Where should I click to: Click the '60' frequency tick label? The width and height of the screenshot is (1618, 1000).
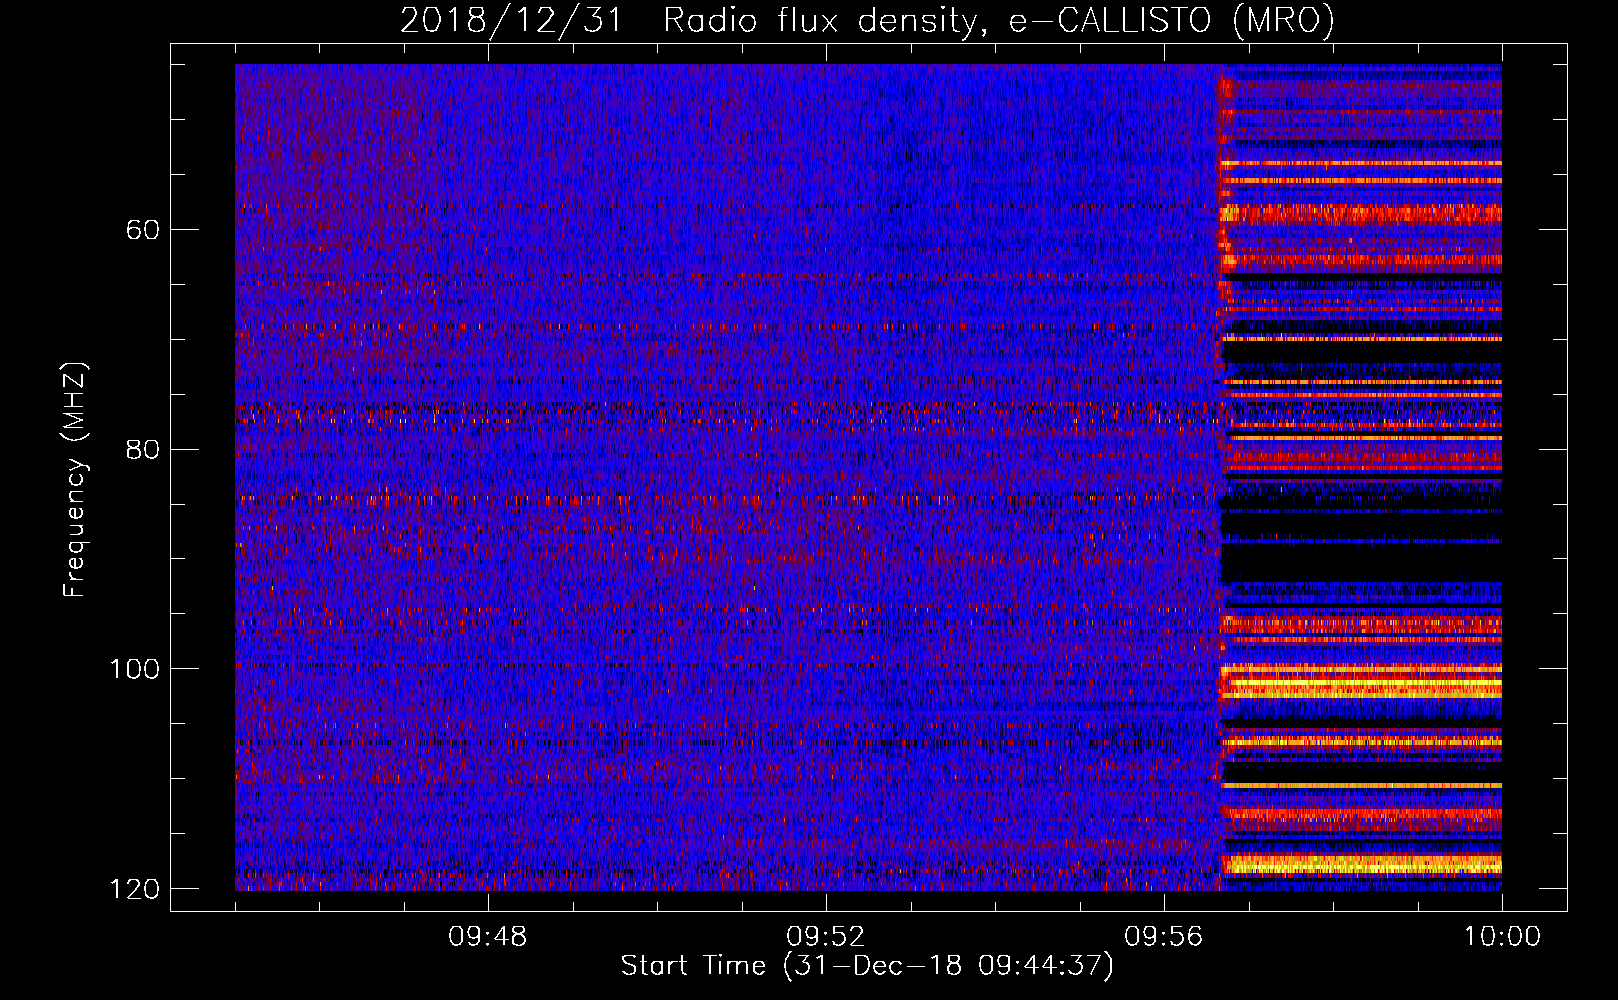[x=143, y=230]
